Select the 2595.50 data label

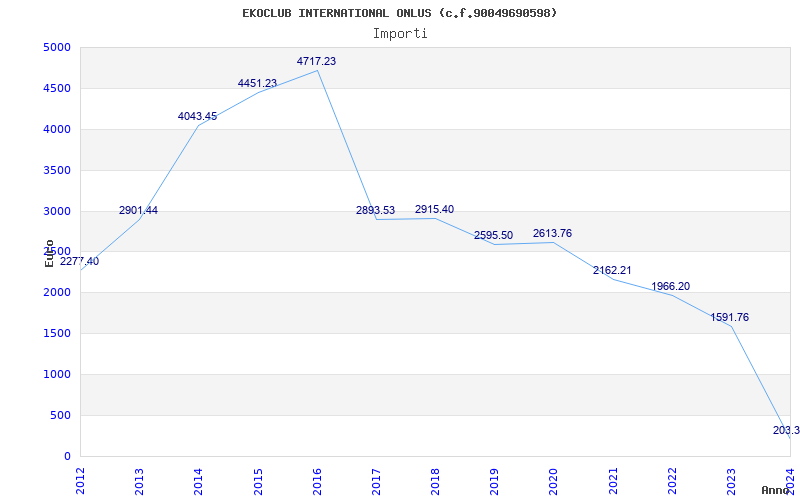(x=493, y=235)
